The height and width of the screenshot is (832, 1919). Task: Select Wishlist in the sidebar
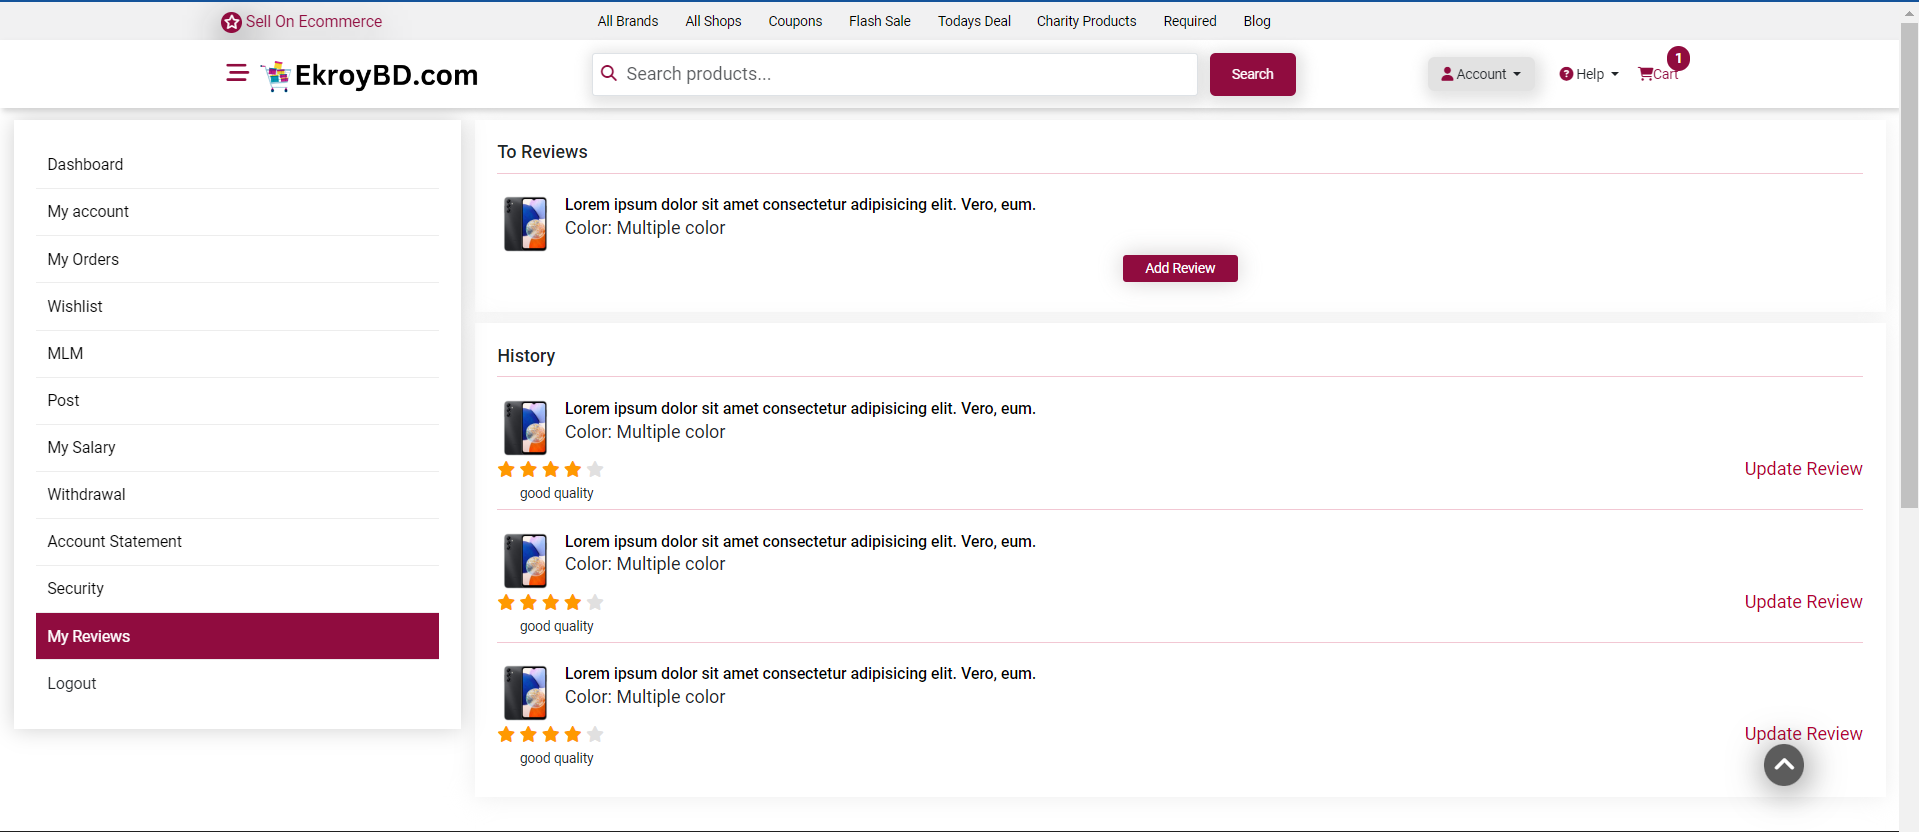(x=75, y=306)
